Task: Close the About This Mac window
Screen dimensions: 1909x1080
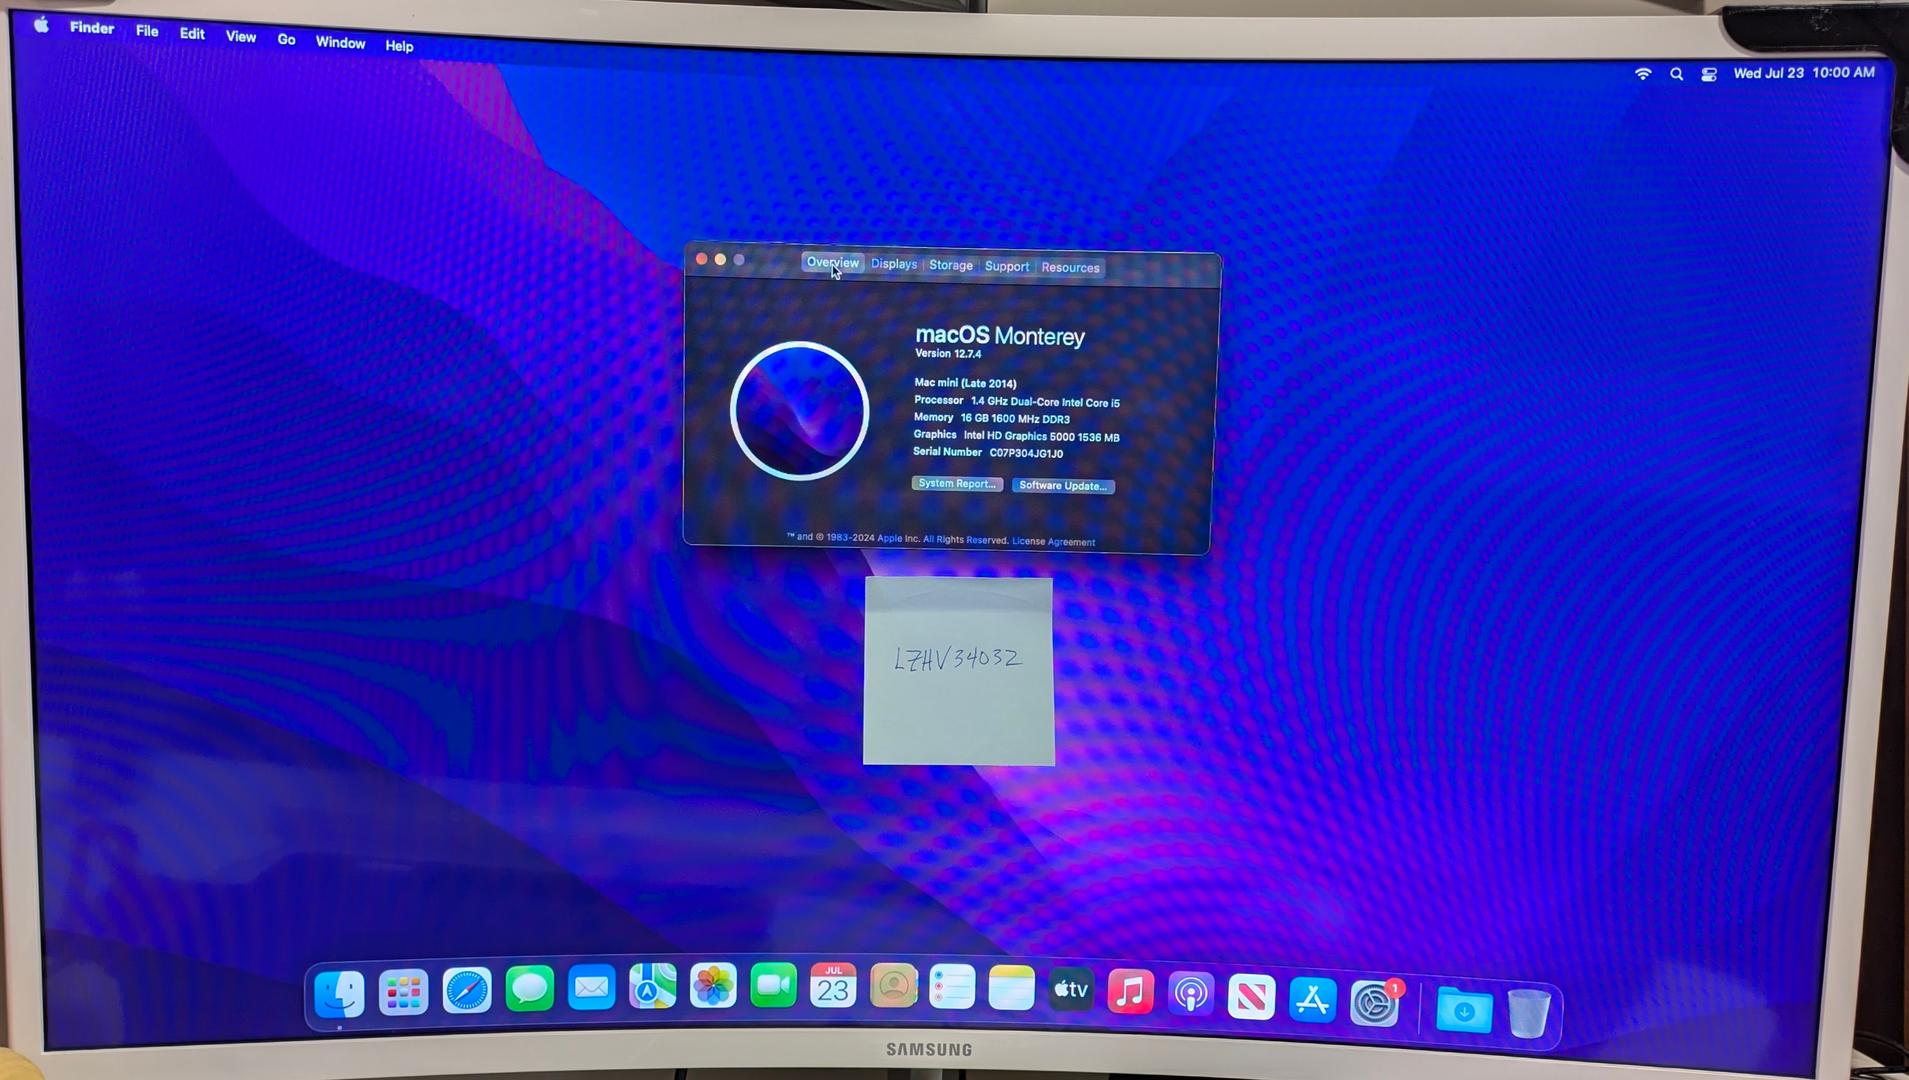Action: point(702,260)
